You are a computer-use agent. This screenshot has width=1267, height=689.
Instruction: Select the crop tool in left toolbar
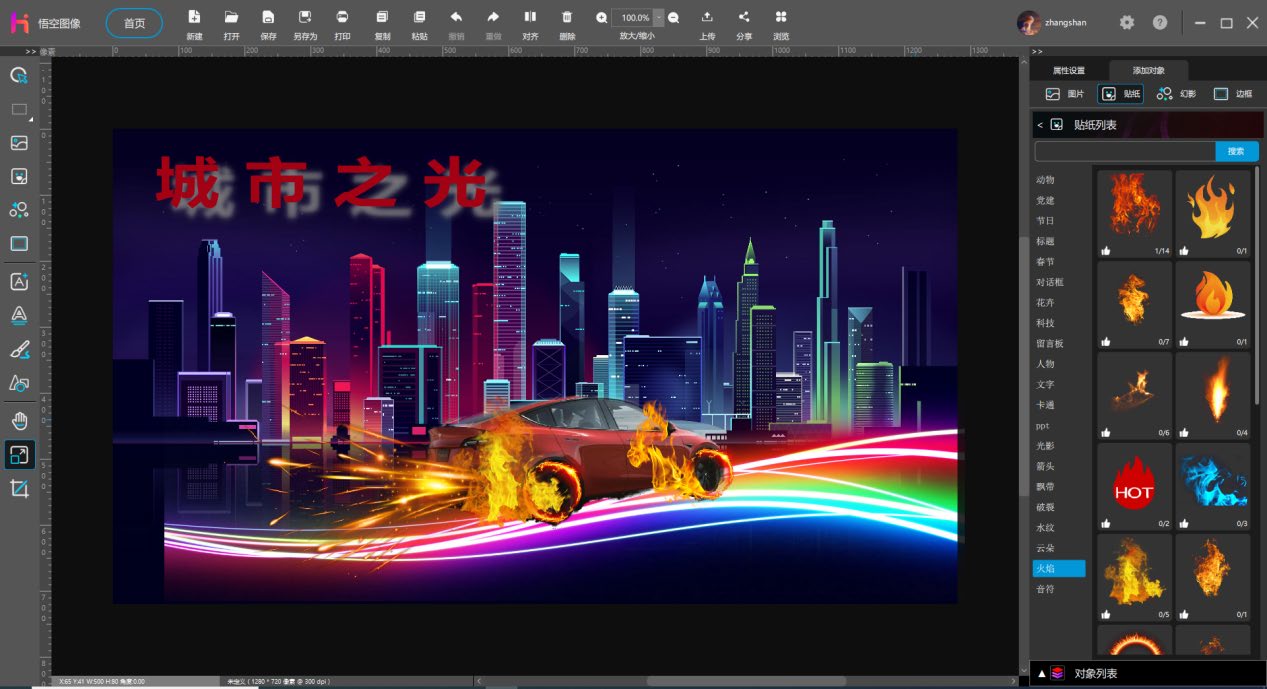[x=19, y=489]
